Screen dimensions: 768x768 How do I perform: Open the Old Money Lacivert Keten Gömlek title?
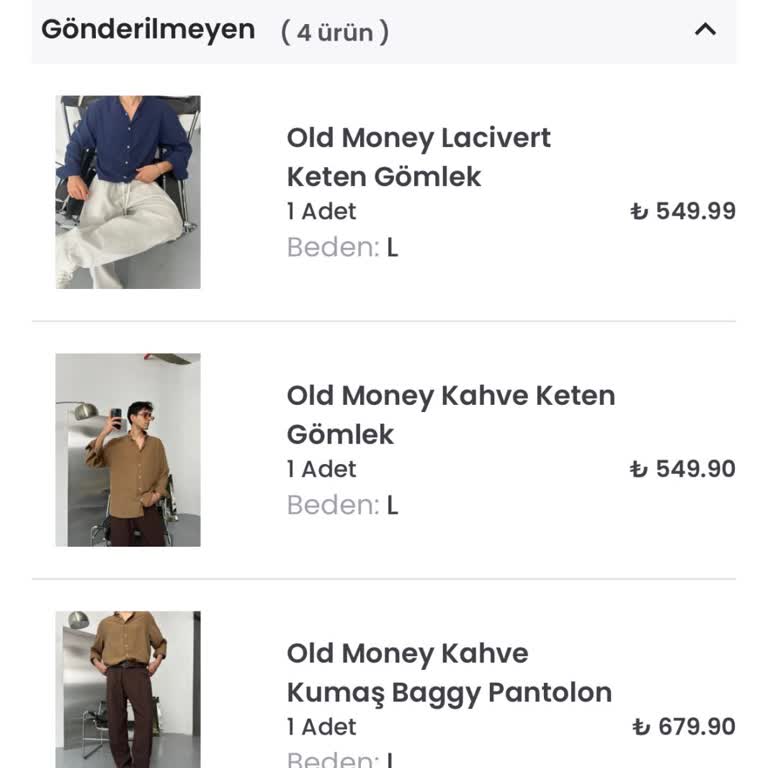tap(418, 157)
